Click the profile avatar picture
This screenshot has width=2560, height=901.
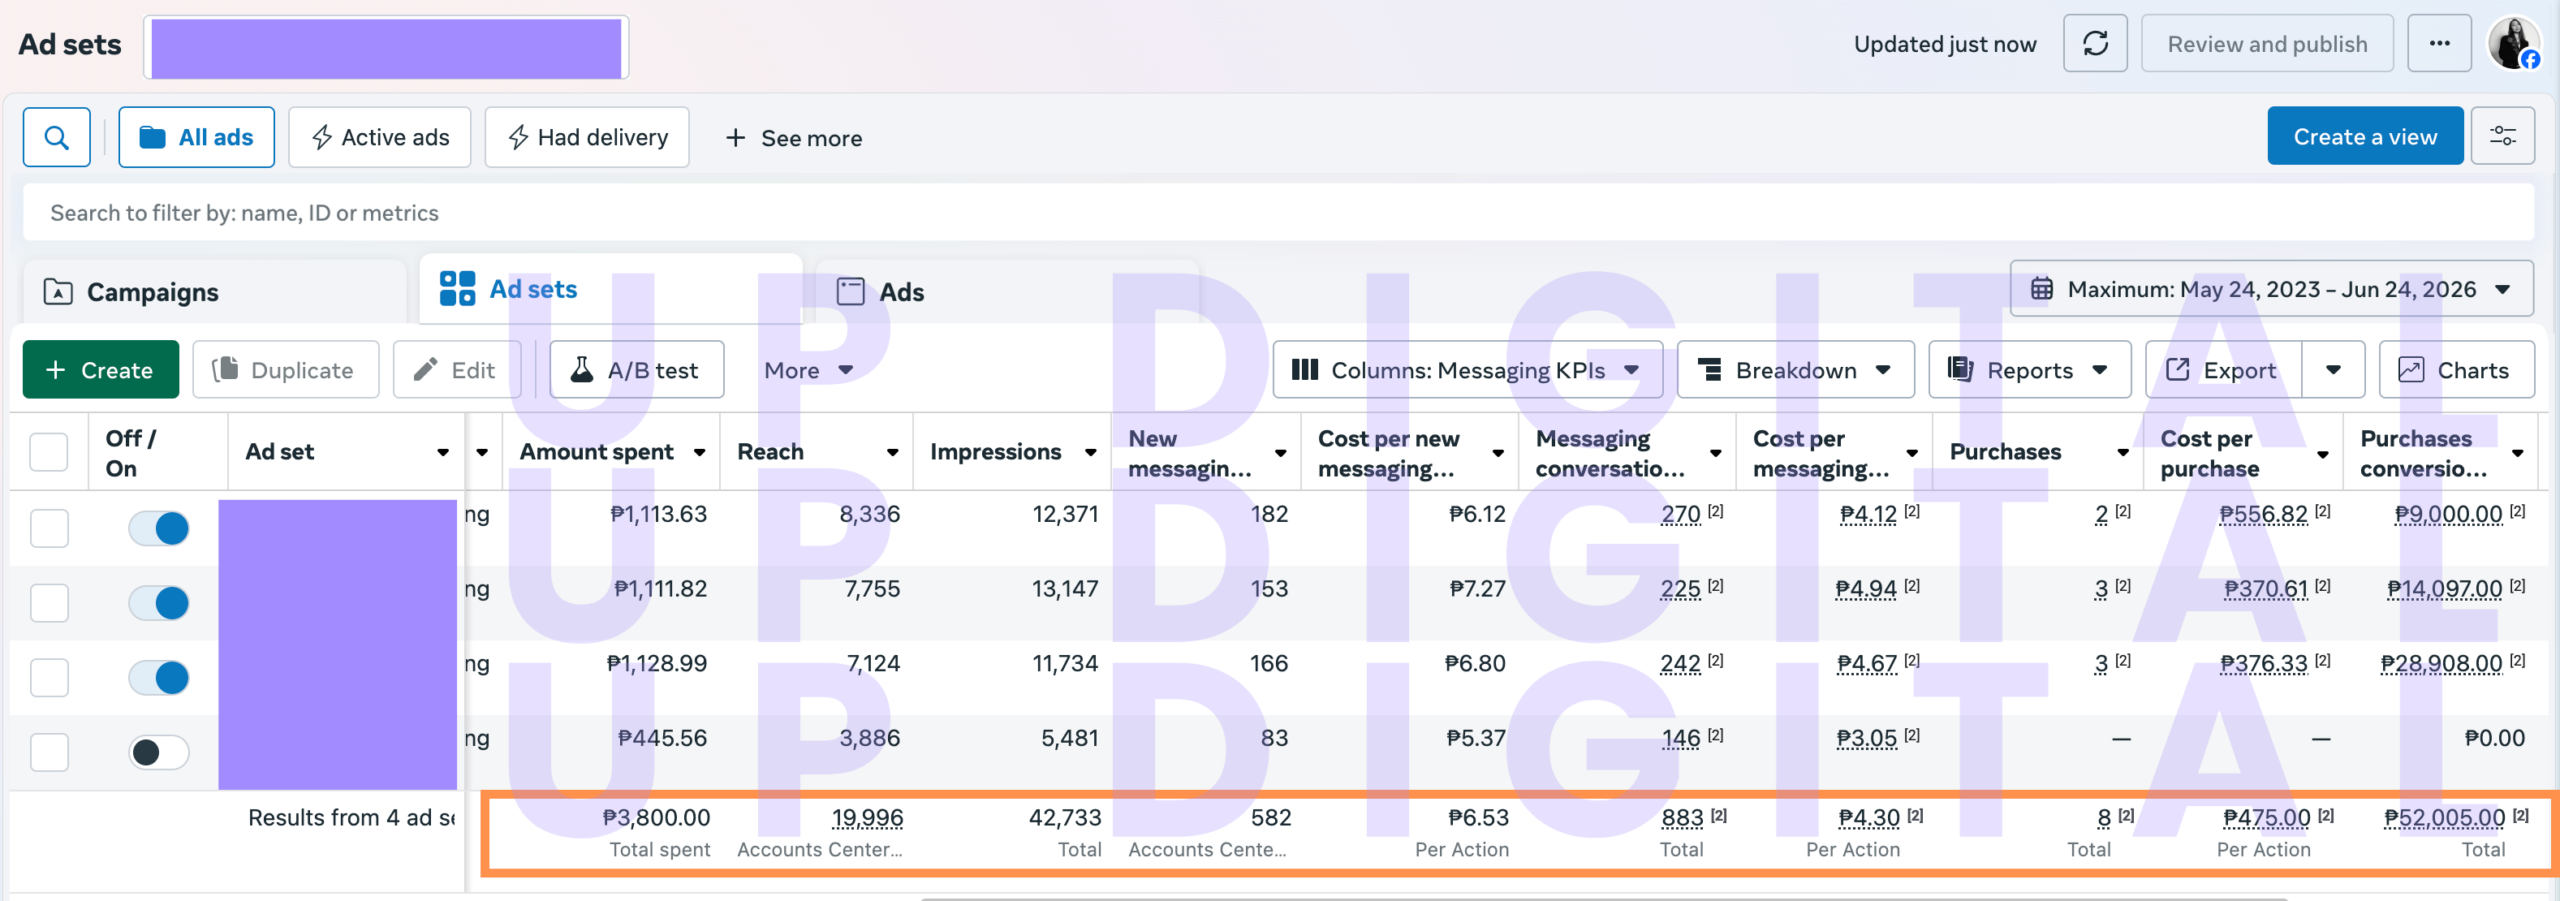2513,44
